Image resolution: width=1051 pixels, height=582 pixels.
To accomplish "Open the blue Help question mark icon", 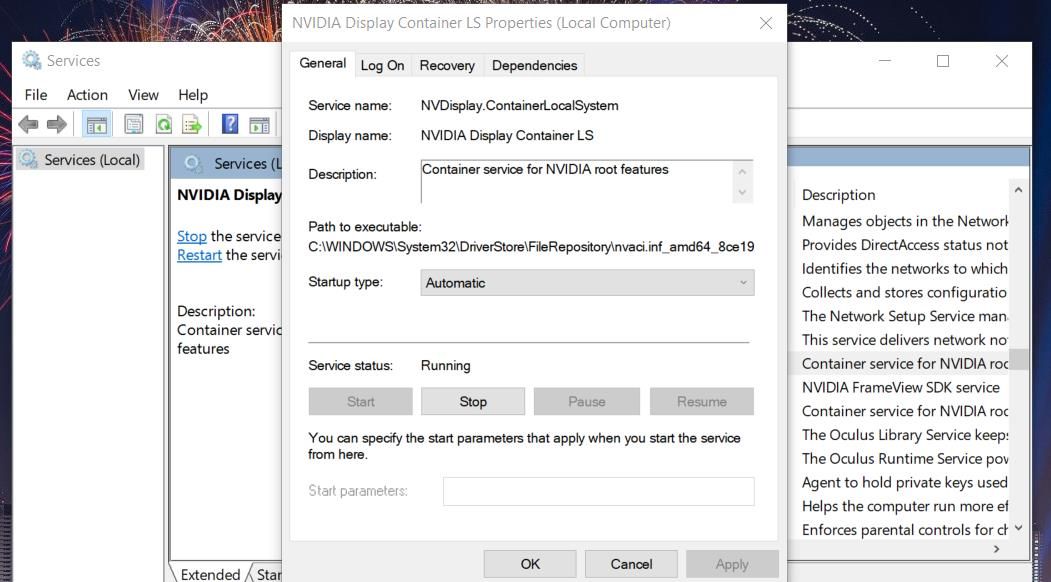I will point(230,125).
